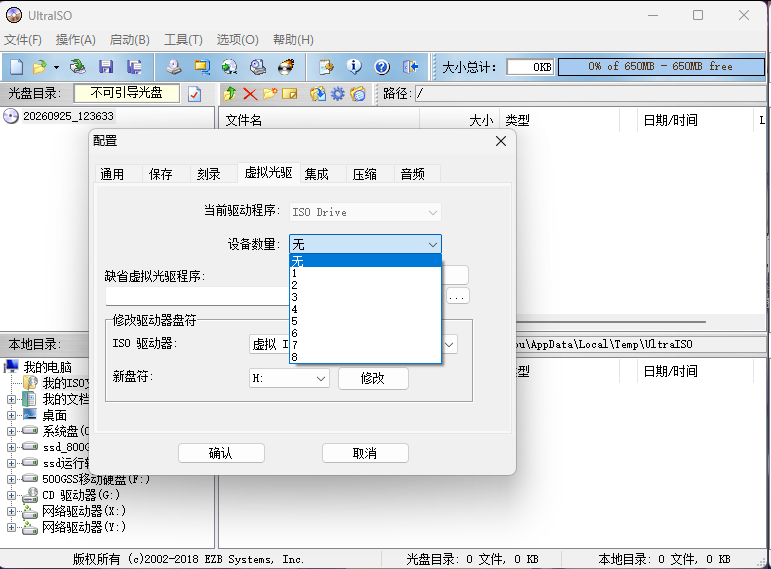Click the 0% of 650MB capacity bar

pyautogui.click(x=661, y=66)
